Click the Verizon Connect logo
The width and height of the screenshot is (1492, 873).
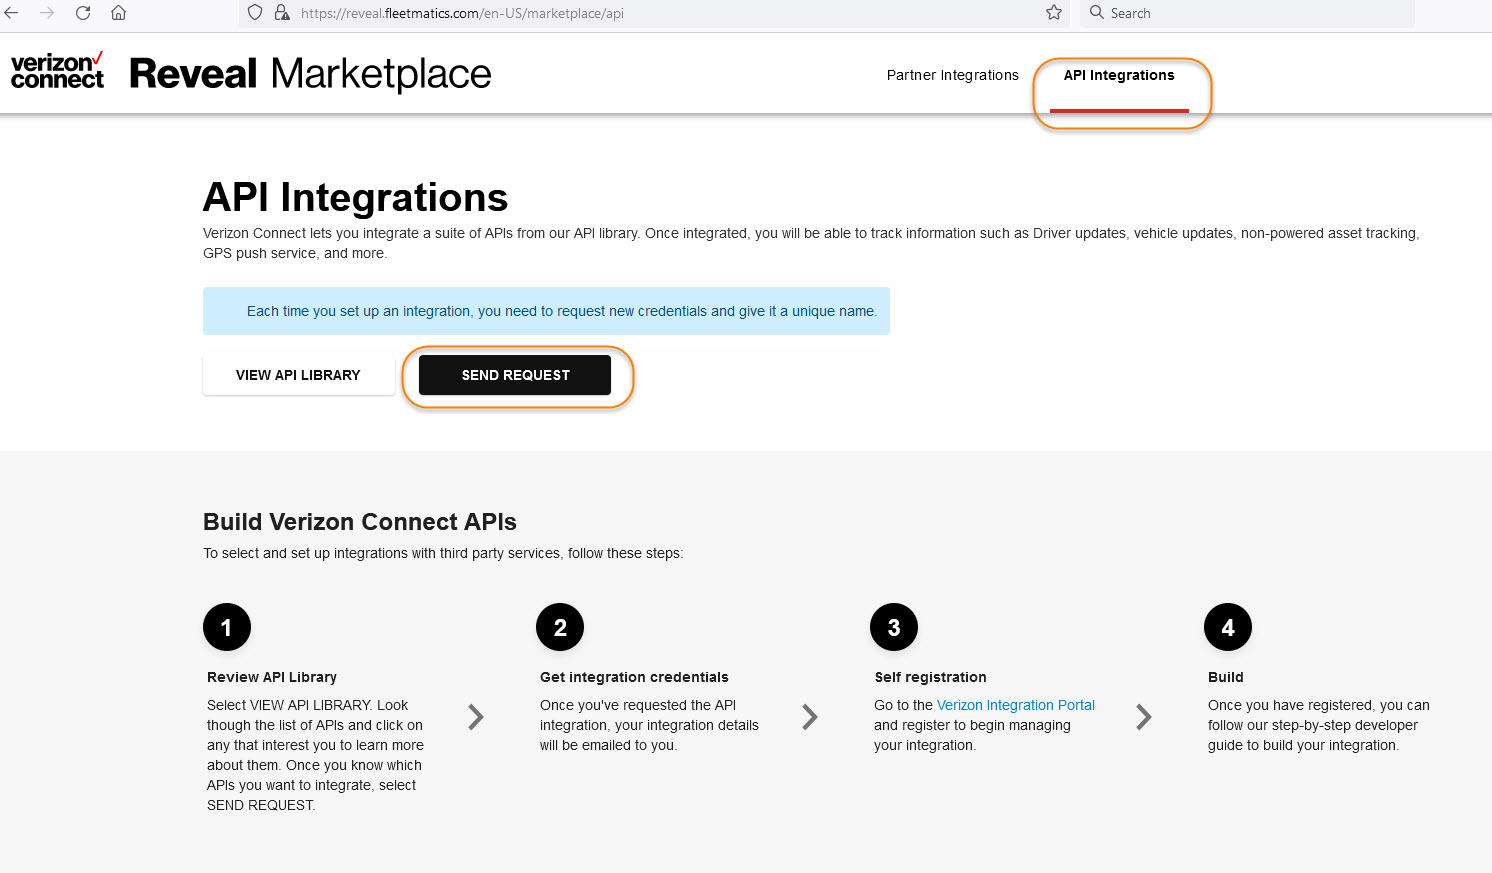click(x=57, y=71)
